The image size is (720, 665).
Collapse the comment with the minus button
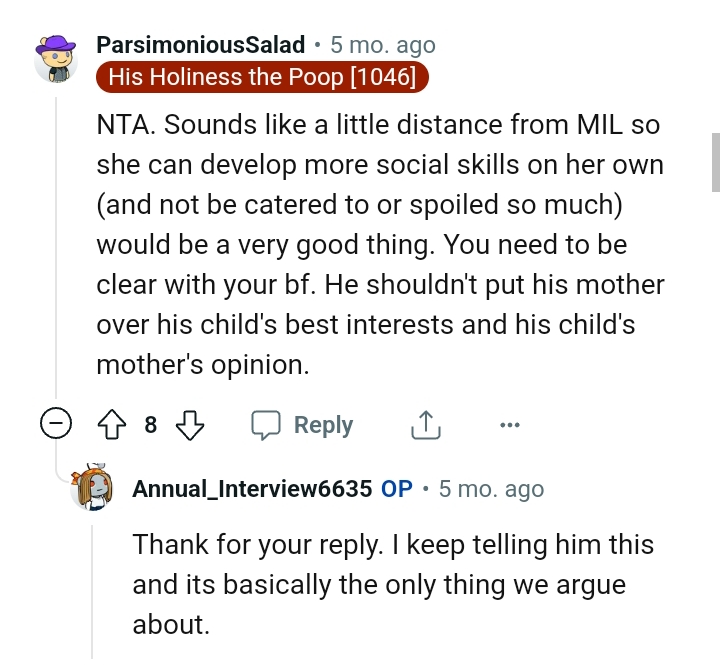click(x=55, y=426)
